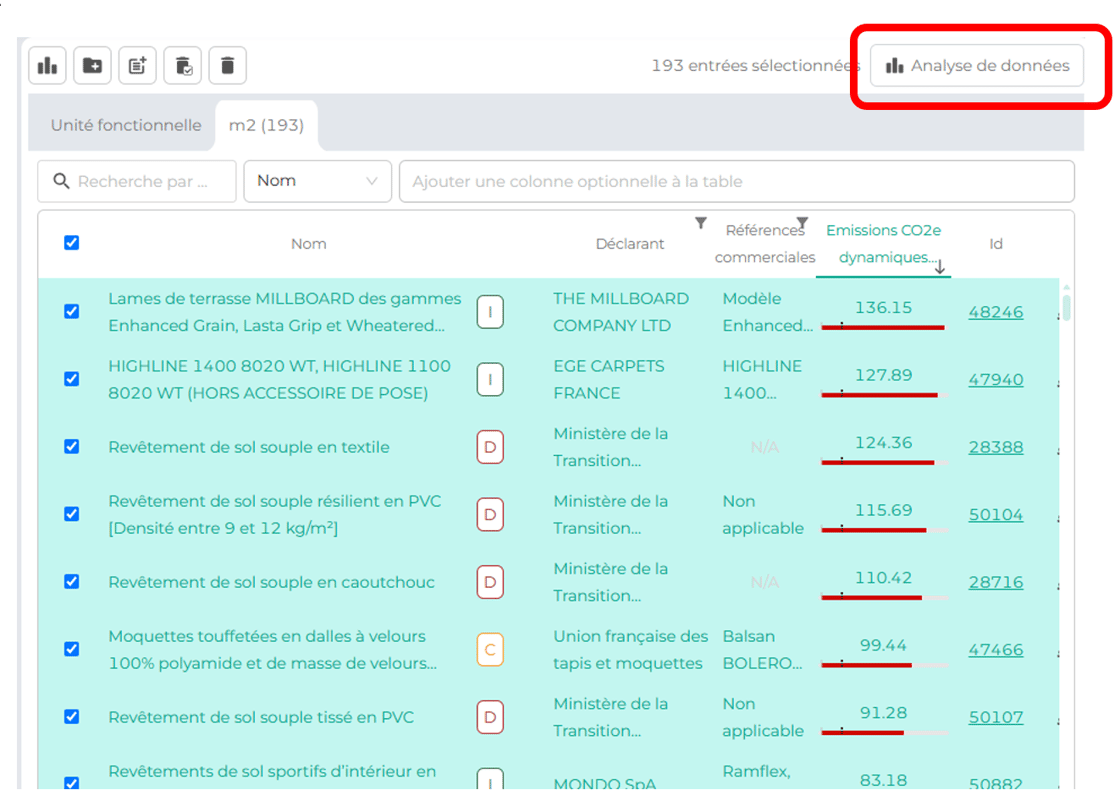This screenshot has width=1120, height=790.
Task: Open Id link 28716
Action: [x=996, y=582]
